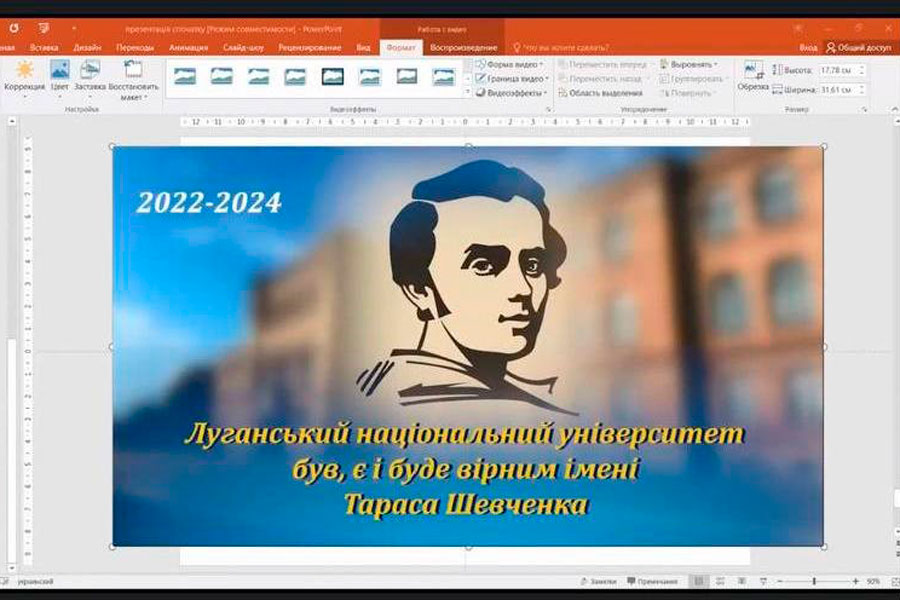This screenshot has height=600, width=900.
Task: Click the zoom out minus button
Action: [780, 582]
